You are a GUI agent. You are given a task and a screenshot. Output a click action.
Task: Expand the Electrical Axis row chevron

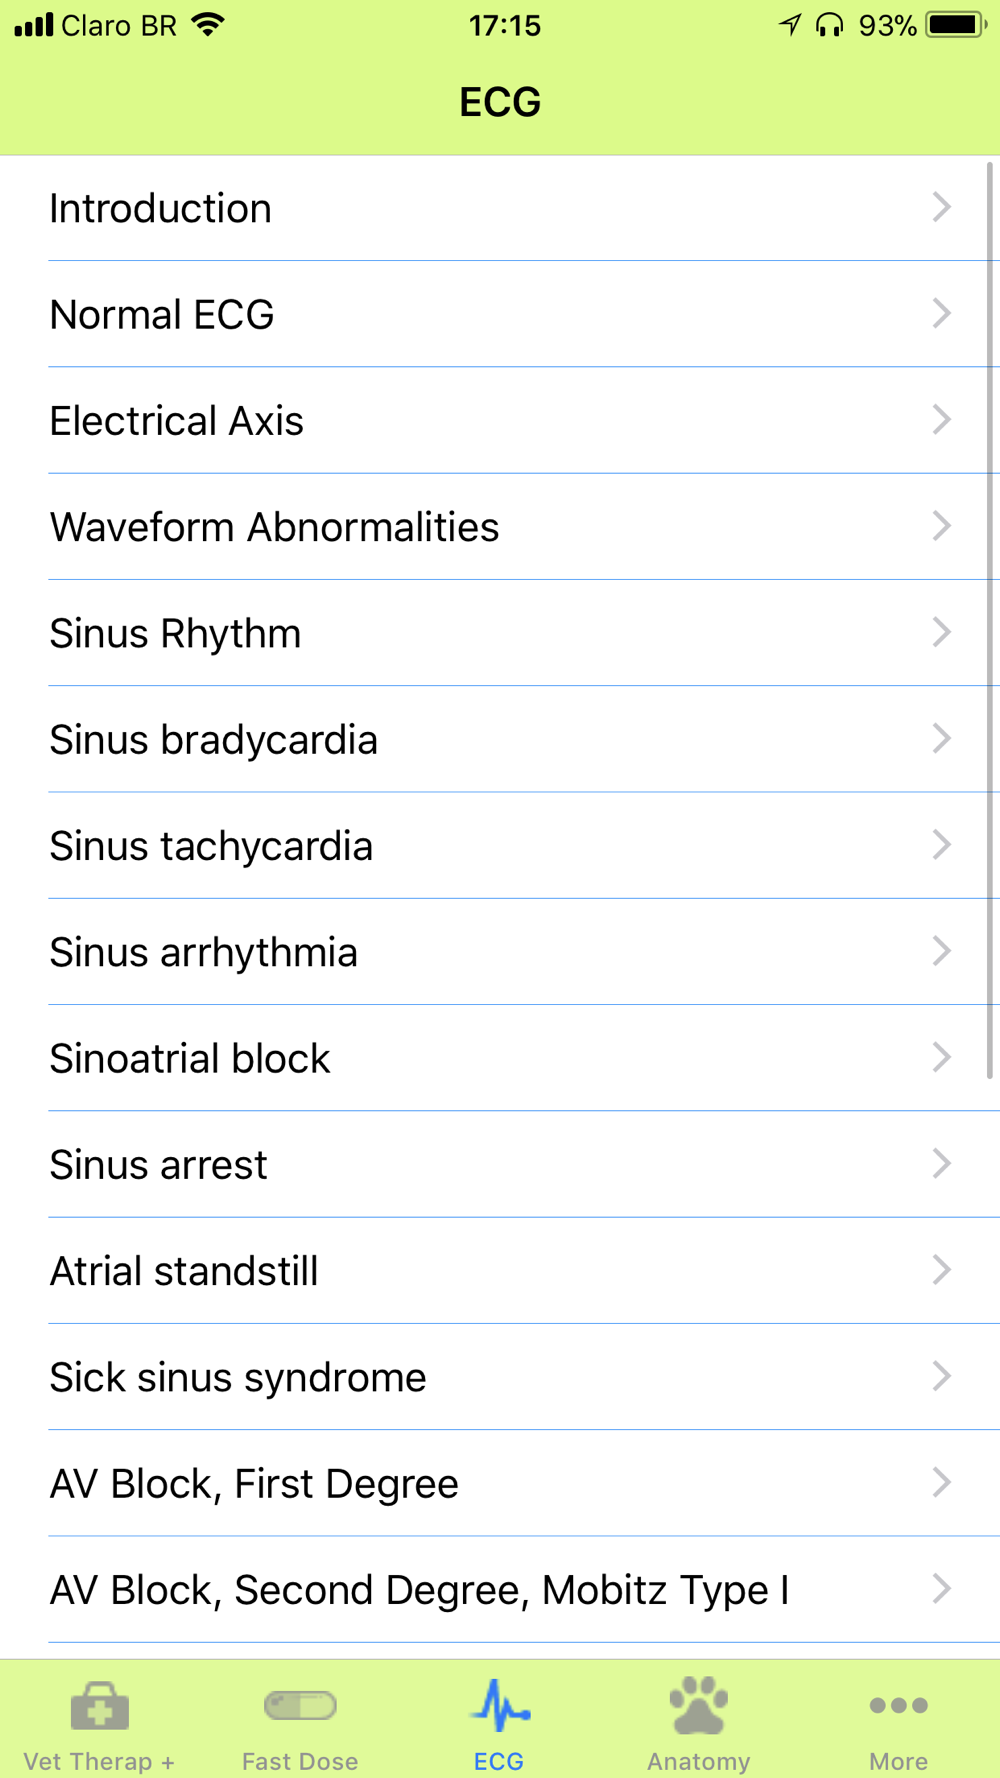(941, 419)
